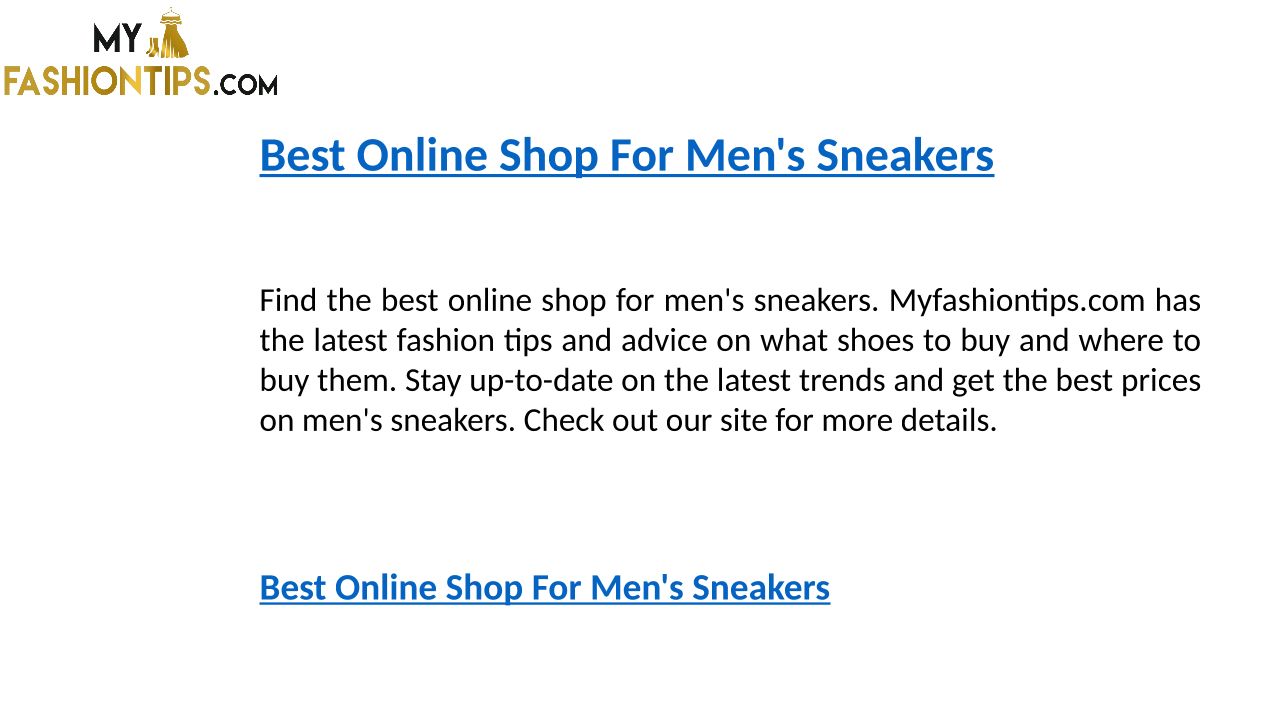Click the word "Best" in the large heading
The width and height of the screenshot is (1280, 720).
[302, 156]
